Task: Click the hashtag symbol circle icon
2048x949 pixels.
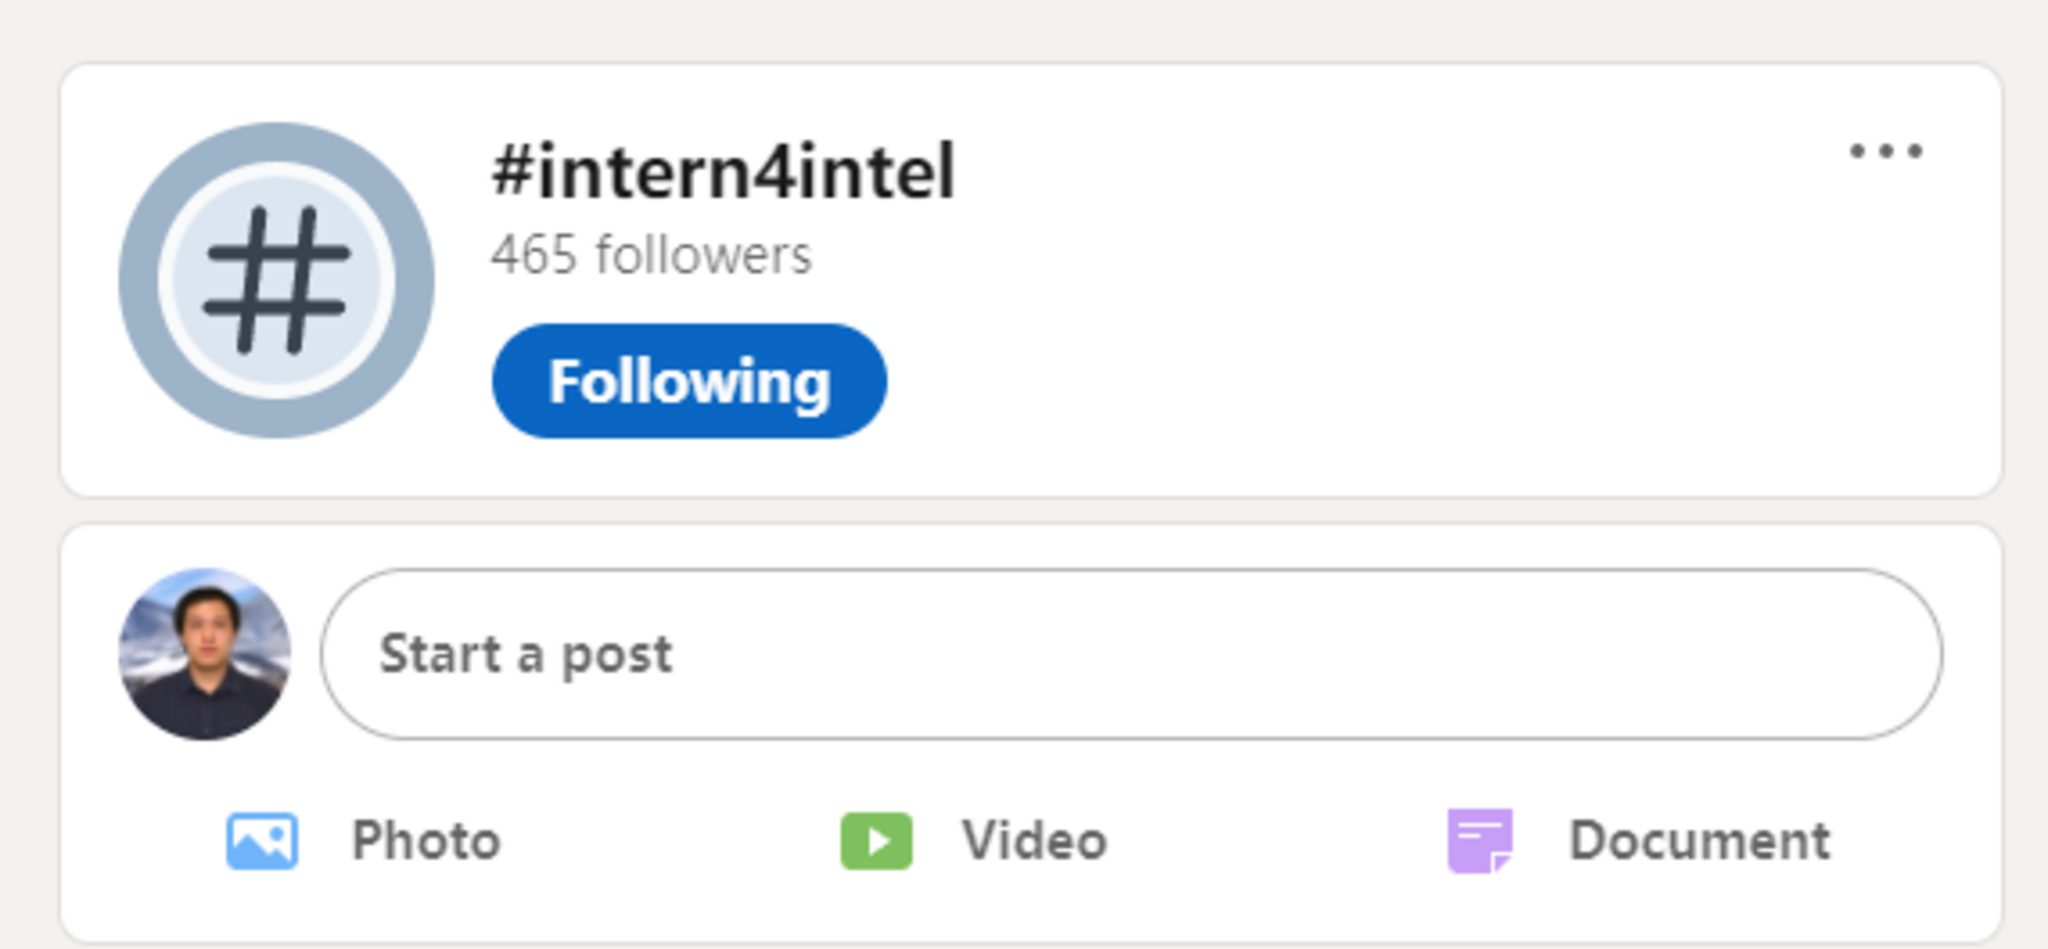Action: (x=276, y=280)
